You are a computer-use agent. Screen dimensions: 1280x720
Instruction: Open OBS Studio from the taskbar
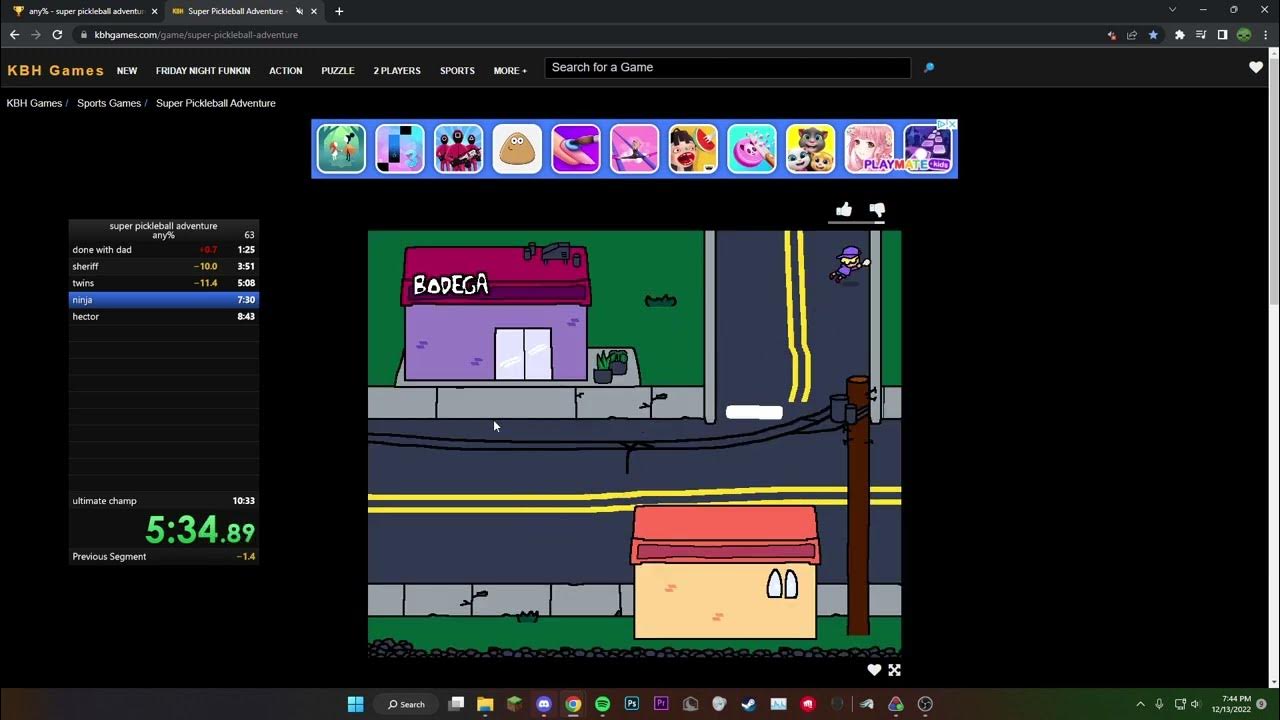pos(925,704)
